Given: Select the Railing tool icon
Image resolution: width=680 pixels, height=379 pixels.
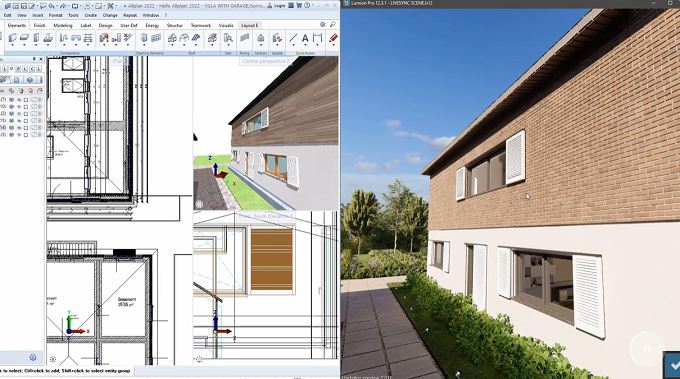Looking at the screenshot, I should point(245,38).
